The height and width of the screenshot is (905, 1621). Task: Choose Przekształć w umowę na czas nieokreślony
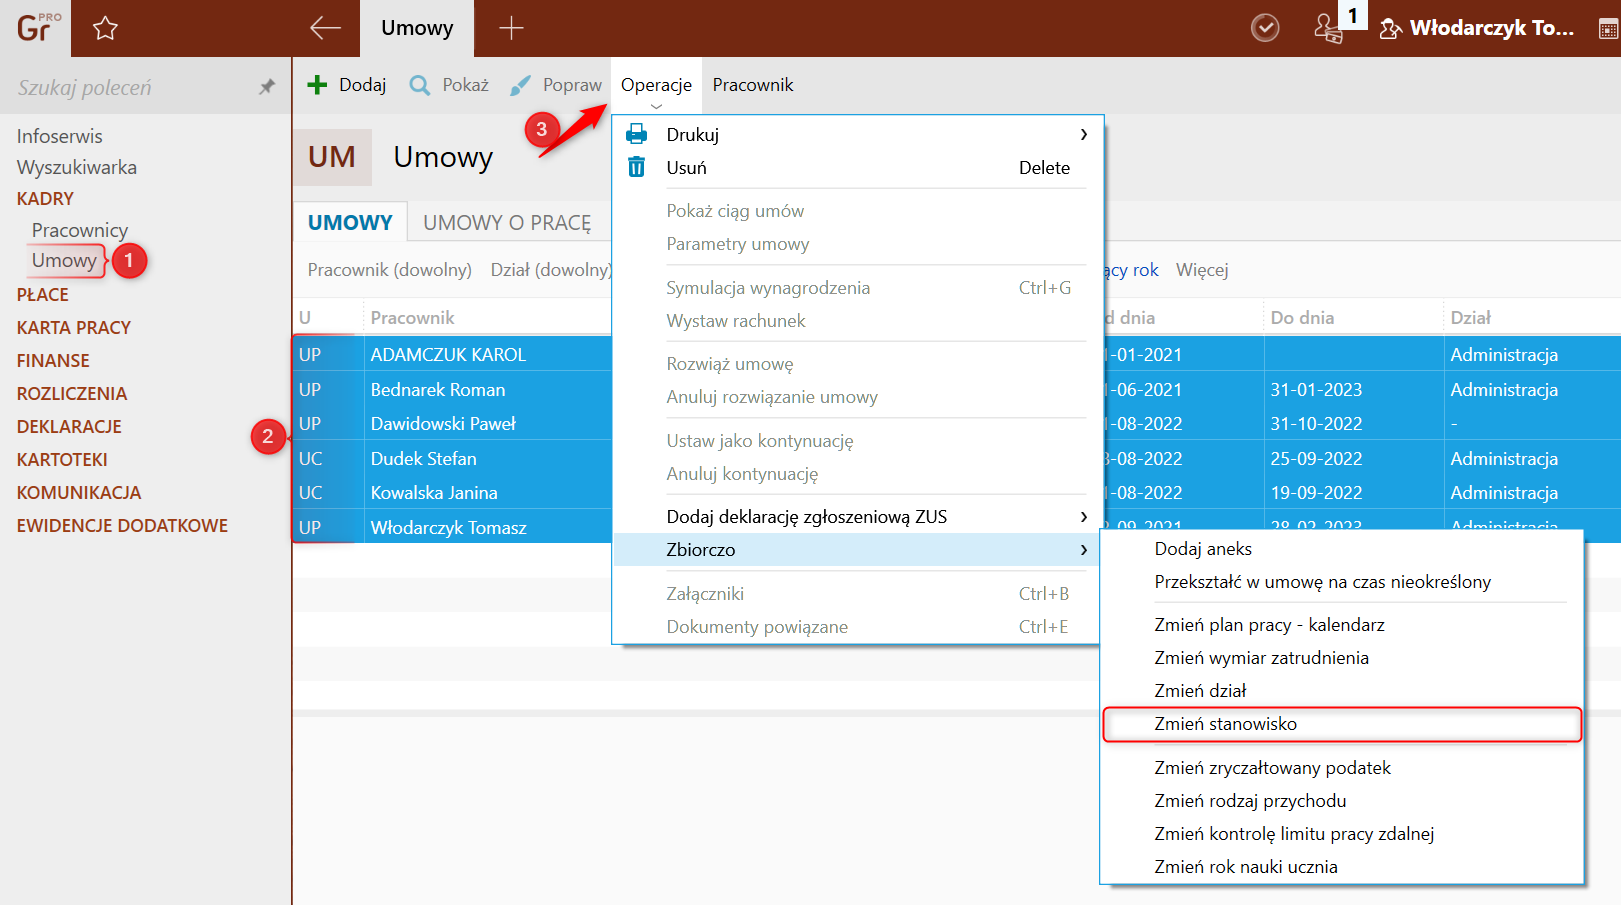1342,581
